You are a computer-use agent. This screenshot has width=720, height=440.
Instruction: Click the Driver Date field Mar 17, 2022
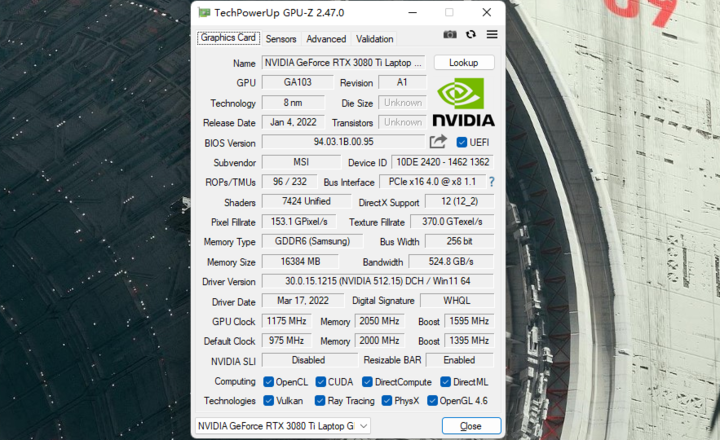[303, 300]
